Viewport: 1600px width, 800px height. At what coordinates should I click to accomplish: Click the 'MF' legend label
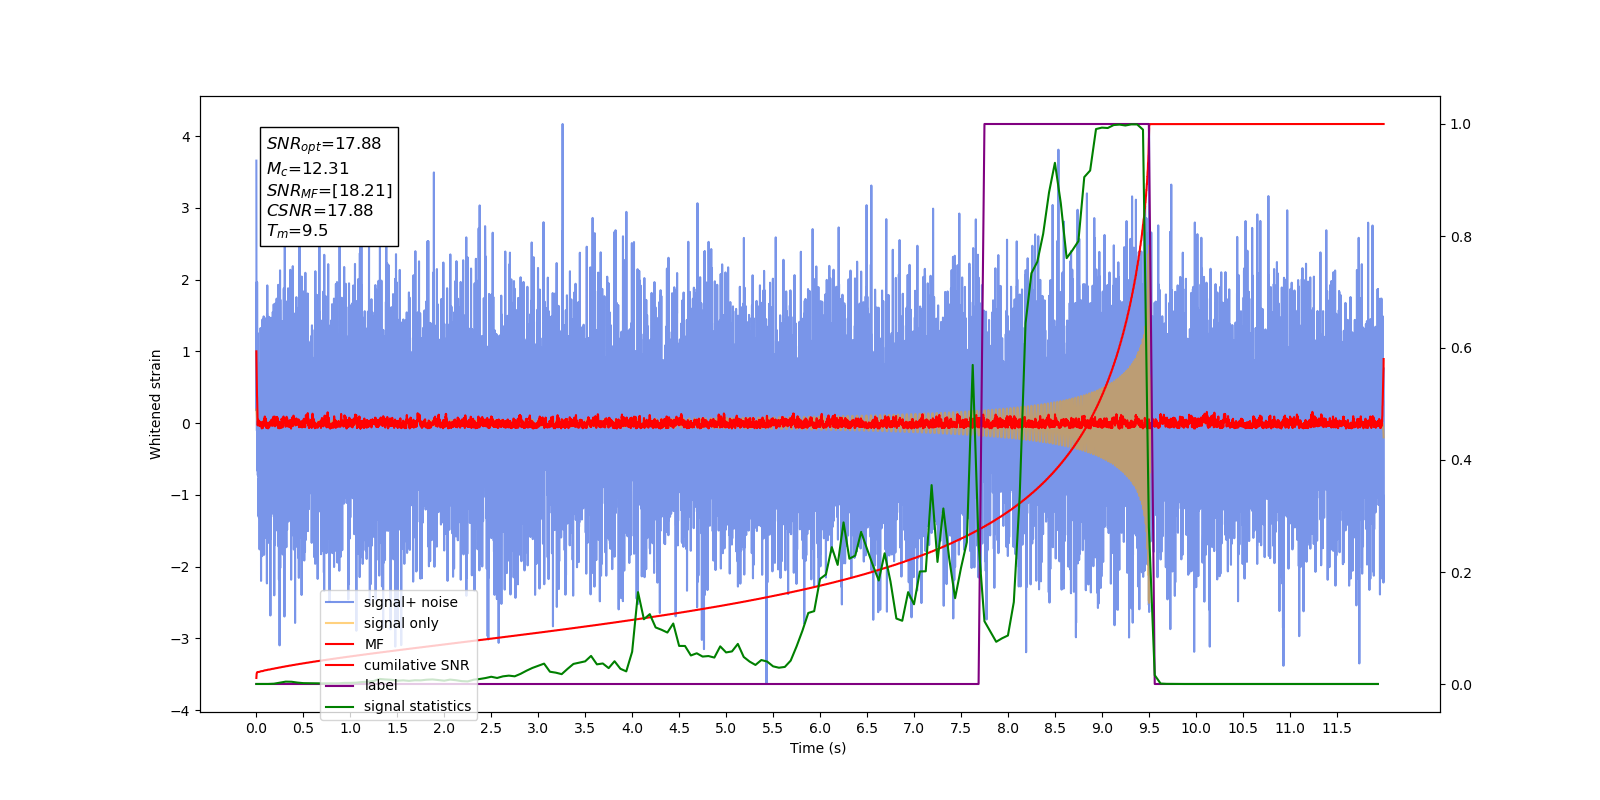tap(374, 644)
